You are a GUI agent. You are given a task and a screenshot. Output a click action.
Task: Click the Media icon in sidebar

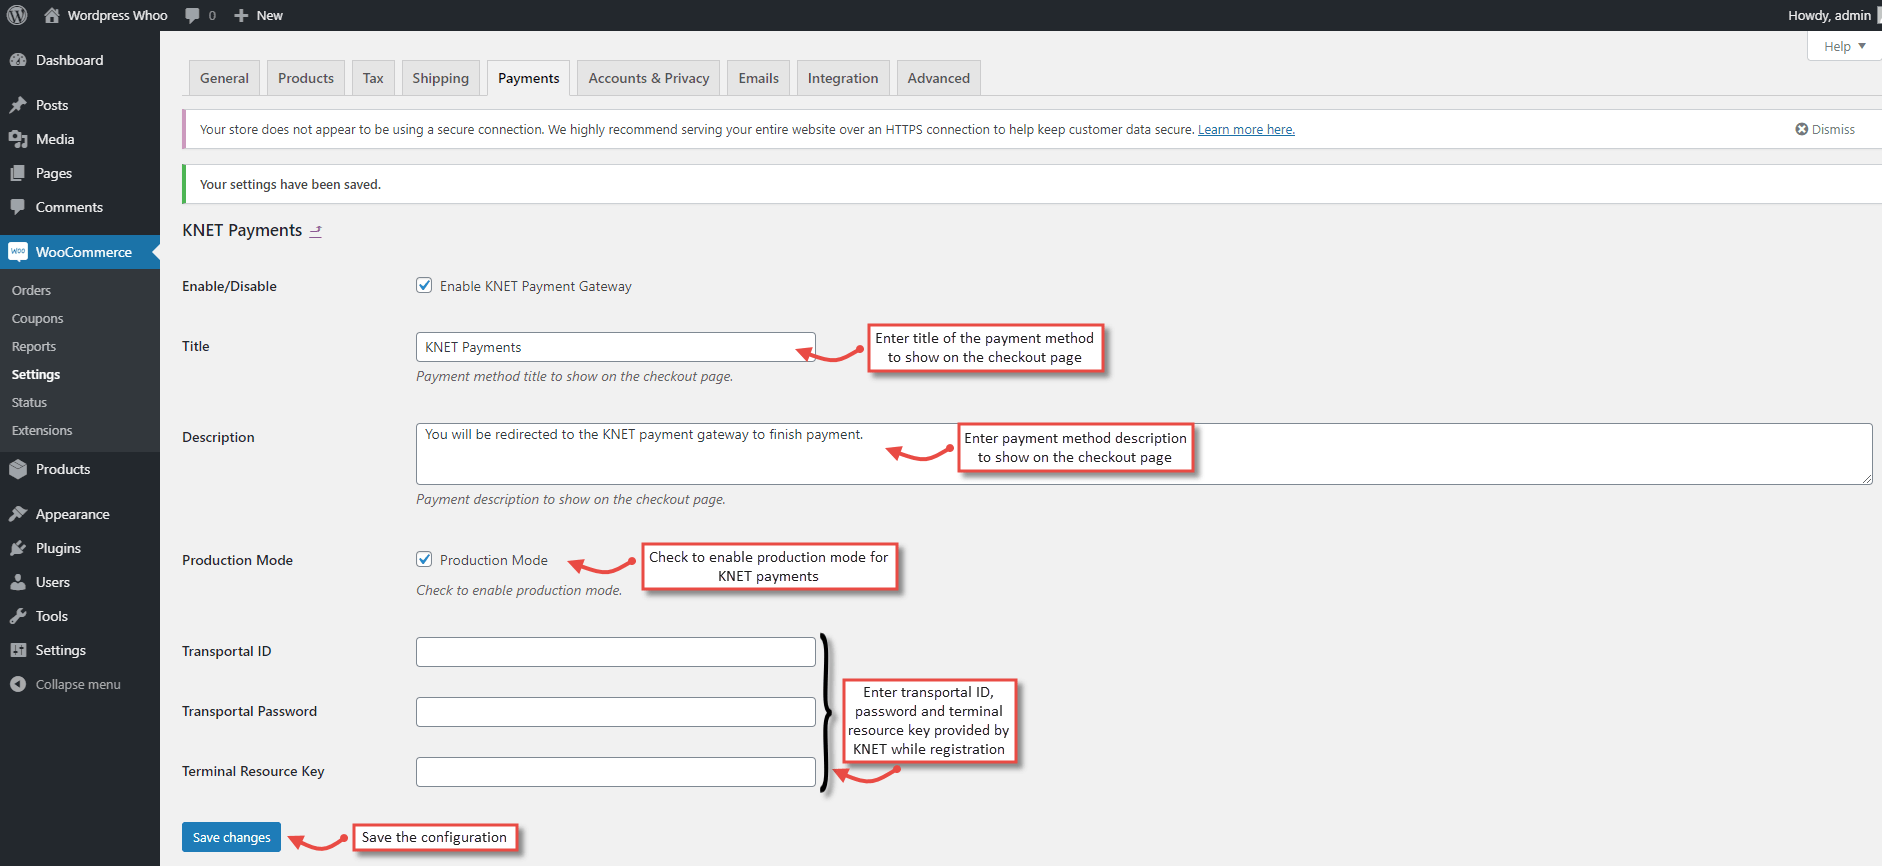pyautogui.click(x=18, y=139)
